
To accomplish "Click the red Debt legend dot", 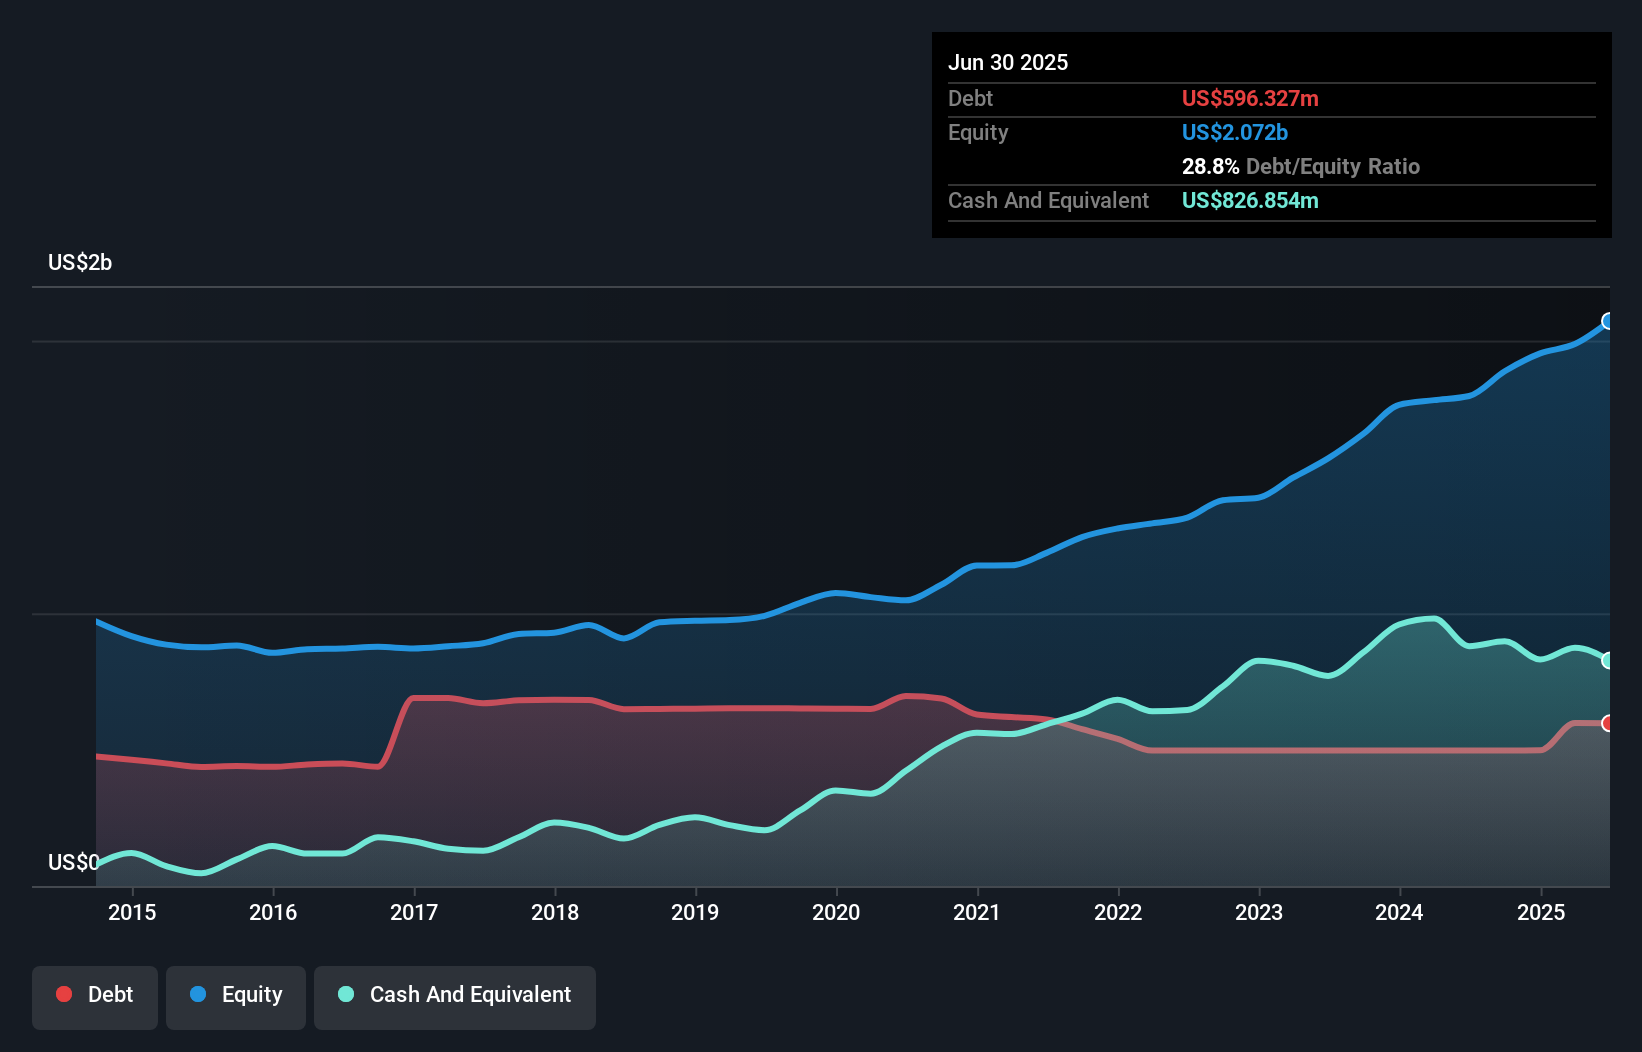I will tap(64, 994).
